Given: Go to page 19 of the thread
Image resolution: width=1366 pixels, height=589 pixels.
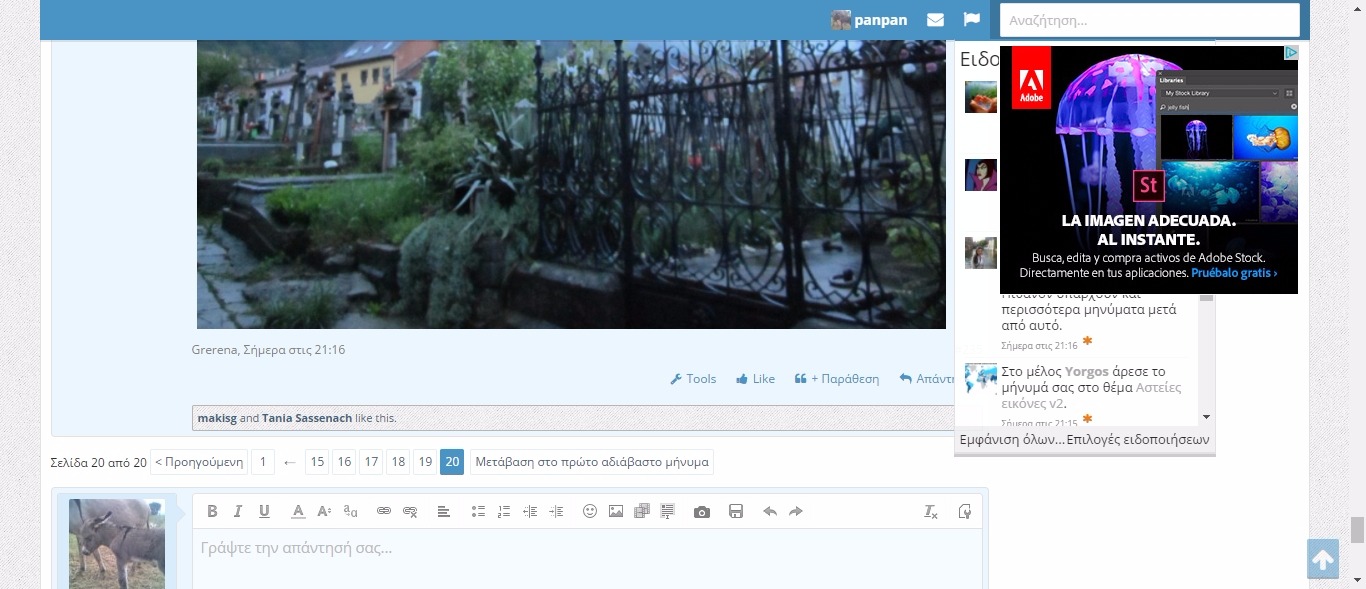Looking at the screenshot, I should tap(425, 462).
